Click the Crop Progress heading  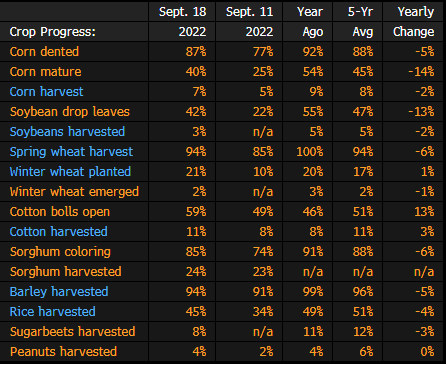point(53,32)
